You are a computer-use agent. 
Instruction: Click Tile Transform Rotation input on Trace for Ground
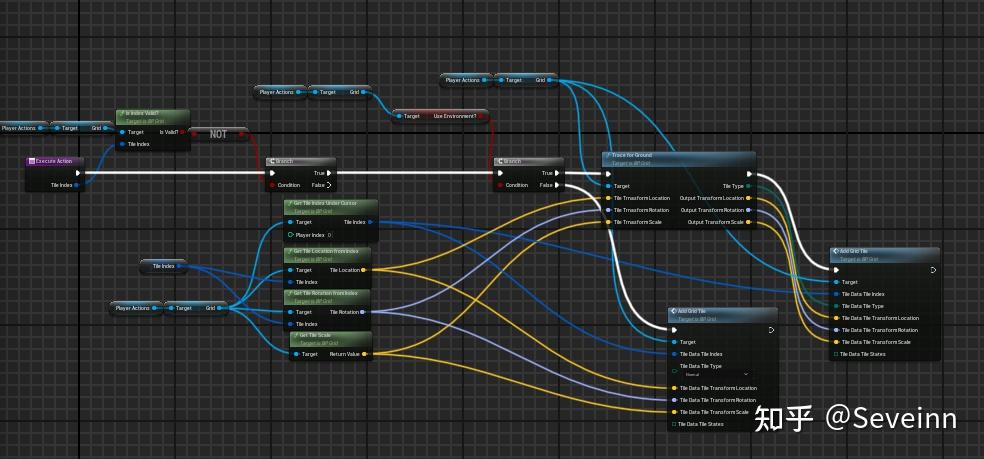(608, 210)
